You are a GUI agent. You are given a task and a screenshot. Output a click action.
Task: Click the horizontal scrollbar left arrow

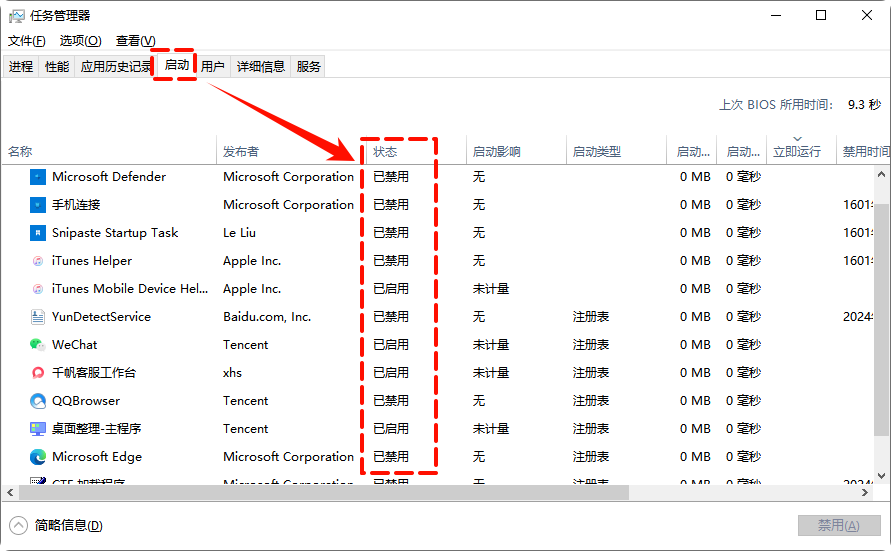pos(10,492)
